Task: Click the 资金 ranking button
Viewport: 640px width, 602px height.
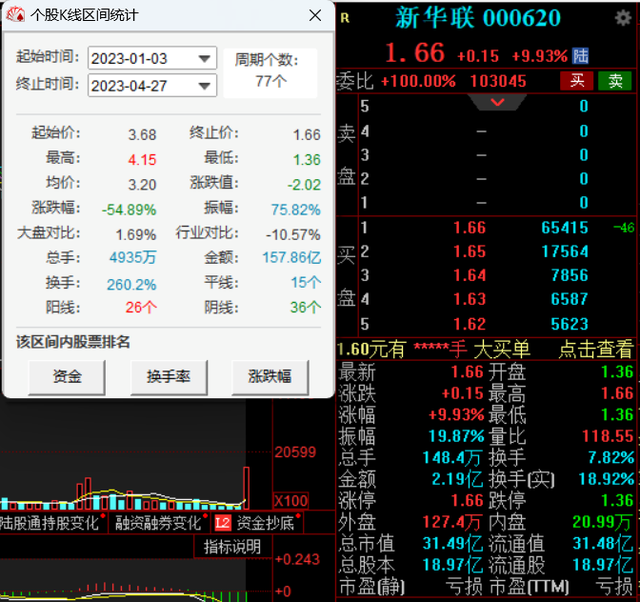Action: pos(67,377)
